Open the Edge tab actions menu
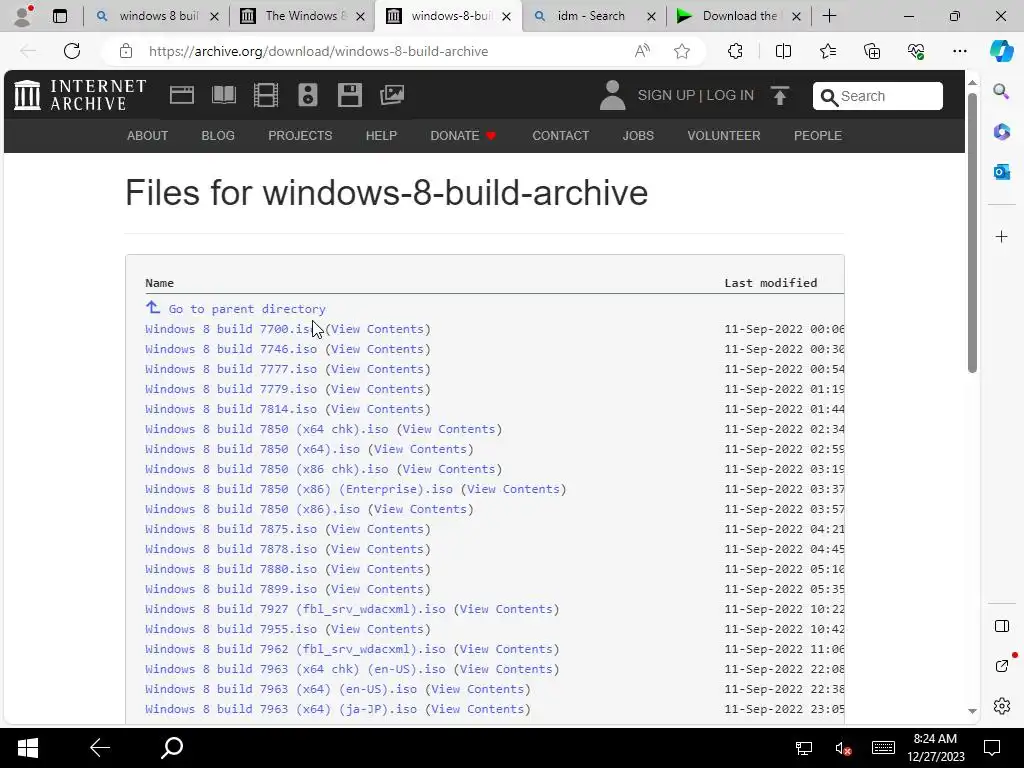This screenshot has height=768, width=1024. pos(59,16)
